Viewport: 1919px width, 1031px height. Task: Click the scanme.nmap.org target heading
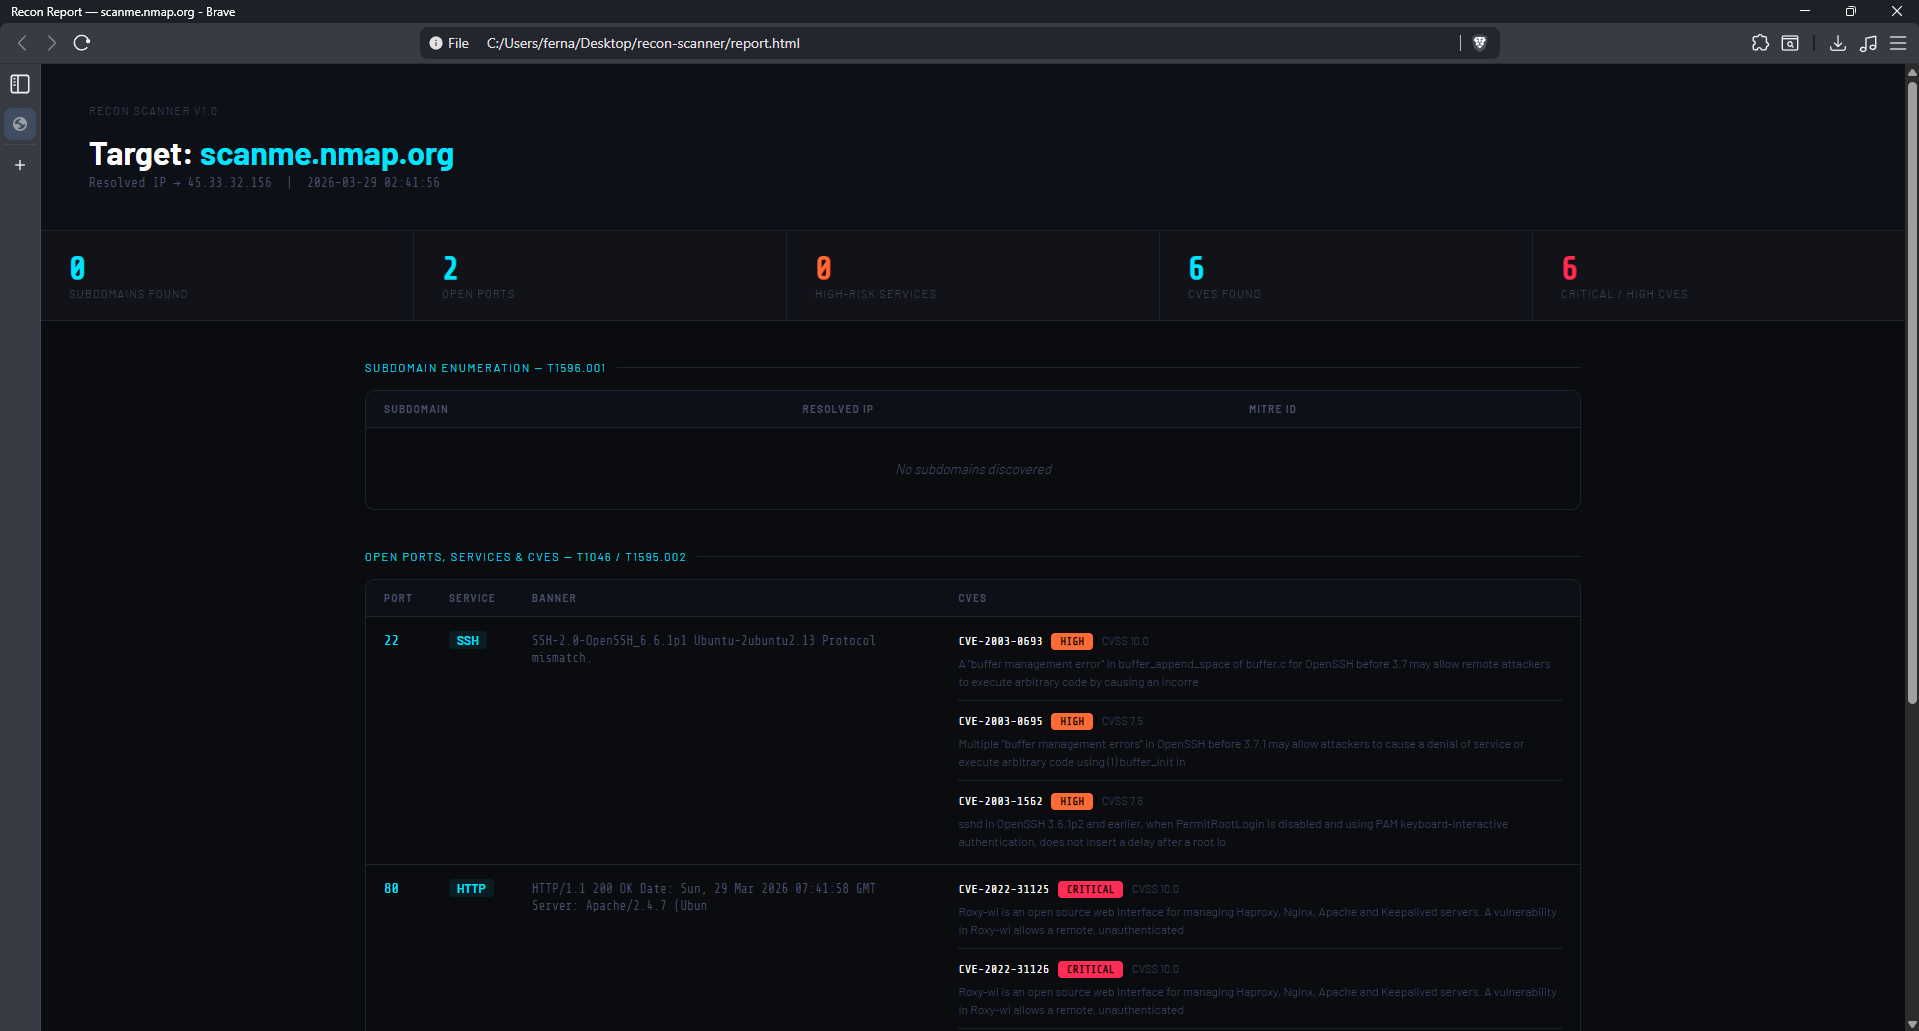click(x=326, y=154)
